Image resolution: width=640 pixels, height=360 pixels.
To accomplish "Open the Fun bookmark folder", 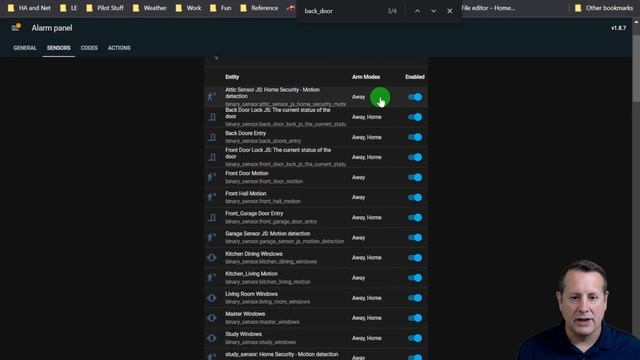I will click(x=221, y=8).
